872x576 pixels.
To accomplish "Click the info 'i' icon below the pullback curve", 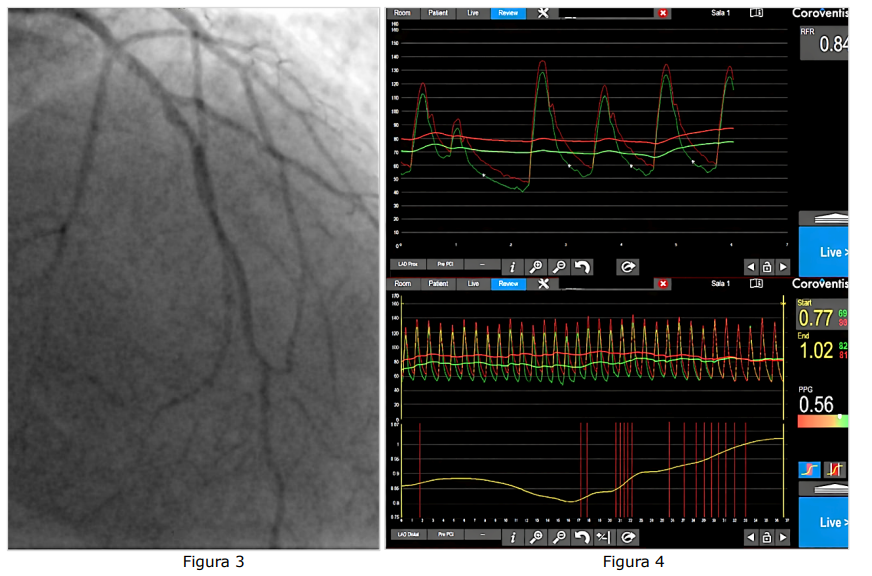I will 513,537.
